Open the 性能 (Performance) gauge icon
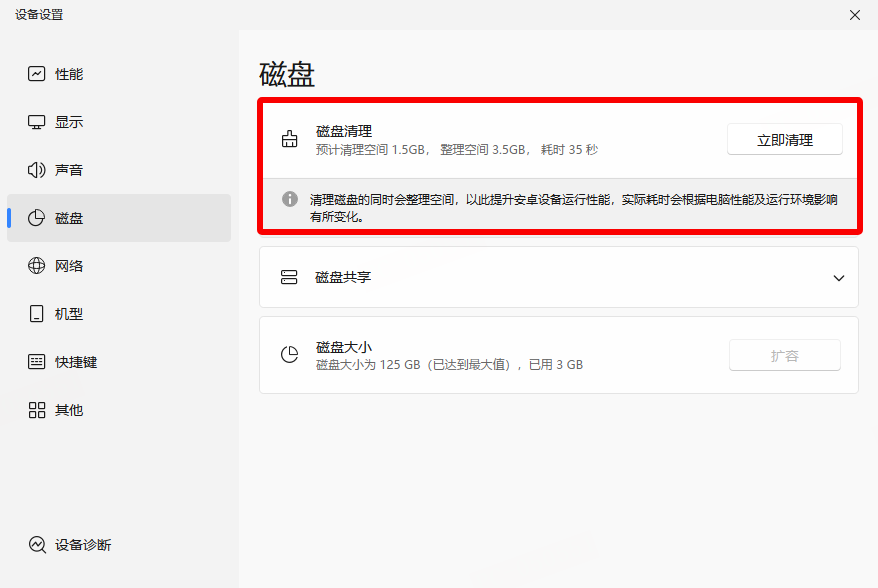Viewport: 878px width, 588px height. [37, 74]
